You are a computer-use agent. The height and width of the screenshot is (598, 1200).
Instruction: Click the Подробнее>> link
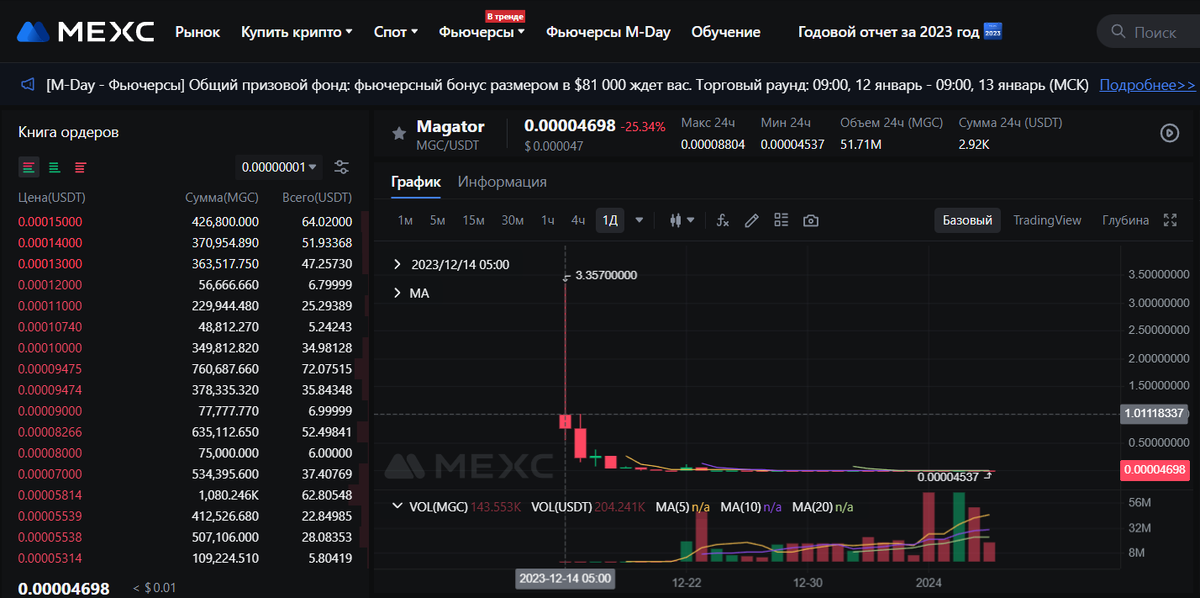point(1148,85)
